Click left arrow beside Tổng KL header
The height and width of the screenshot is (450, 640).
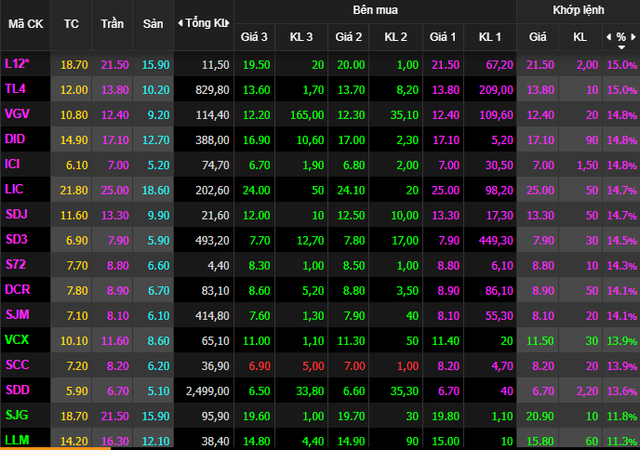pyautogui.click(x=180, y=24)
